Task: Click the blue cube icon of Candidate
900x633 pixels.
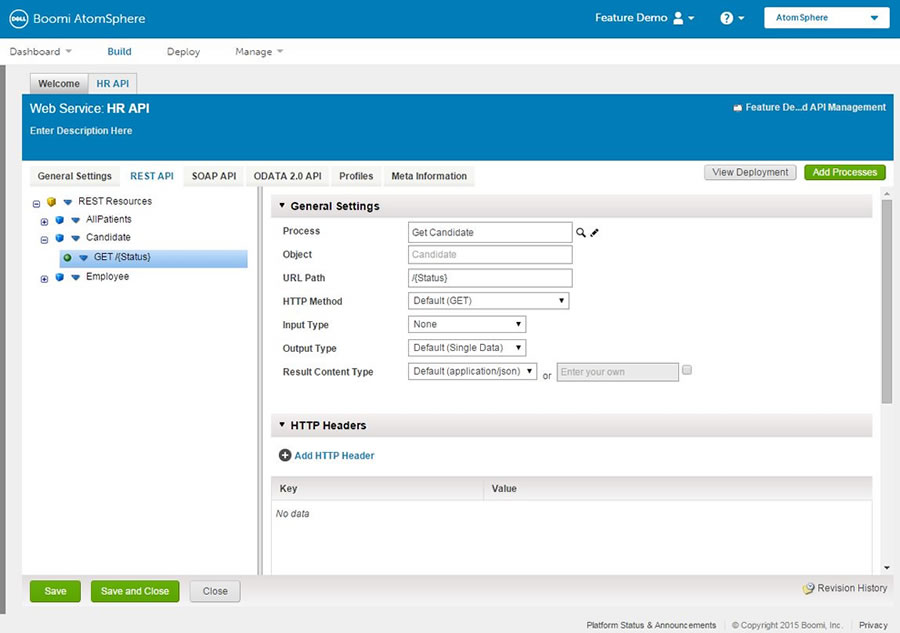Action: pyautogui.click(x=59, y=238)
